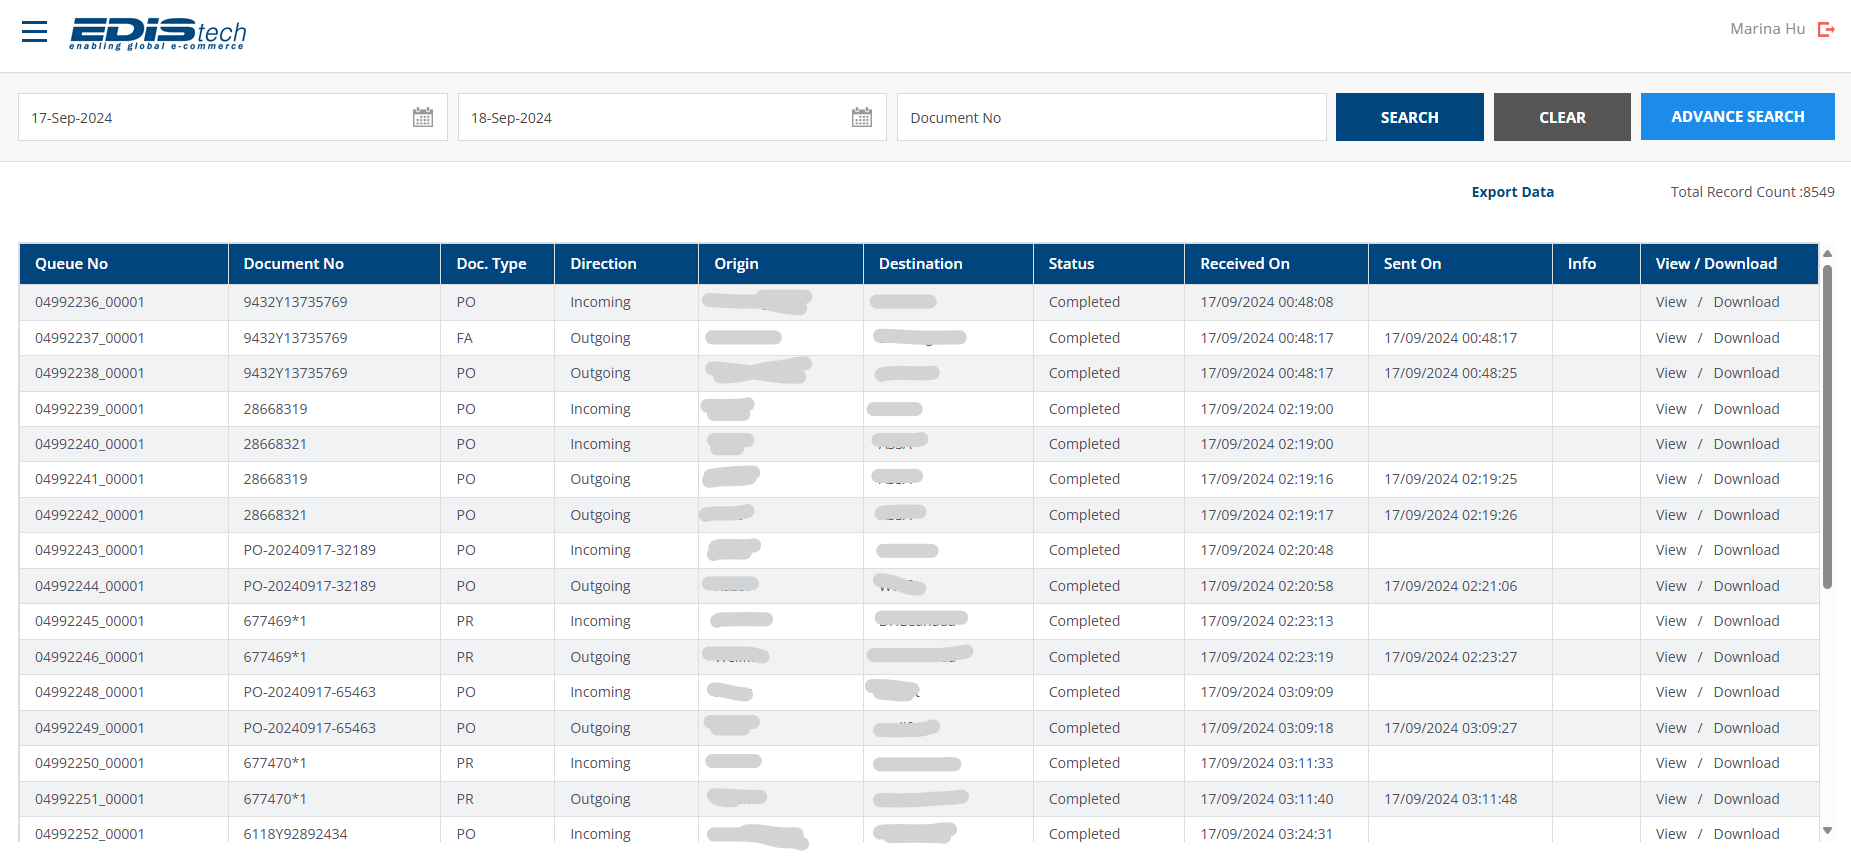Click the scrollbar up arrow in table
The height and width of the screenshot is (868, 1851).
(1827, 254)
